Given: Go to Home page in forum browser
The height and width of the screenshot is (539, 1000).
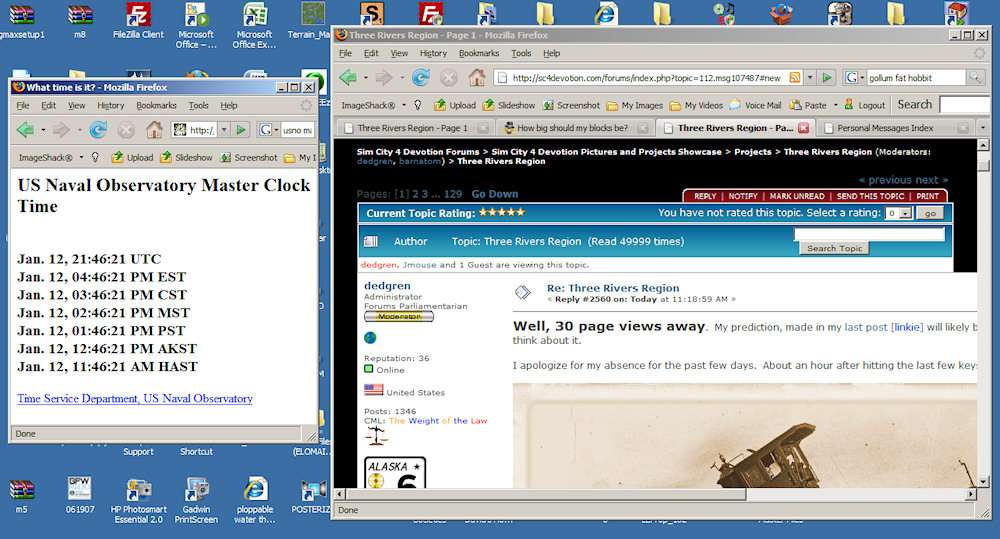Looking at the screenshot, I should click(477, 78).
